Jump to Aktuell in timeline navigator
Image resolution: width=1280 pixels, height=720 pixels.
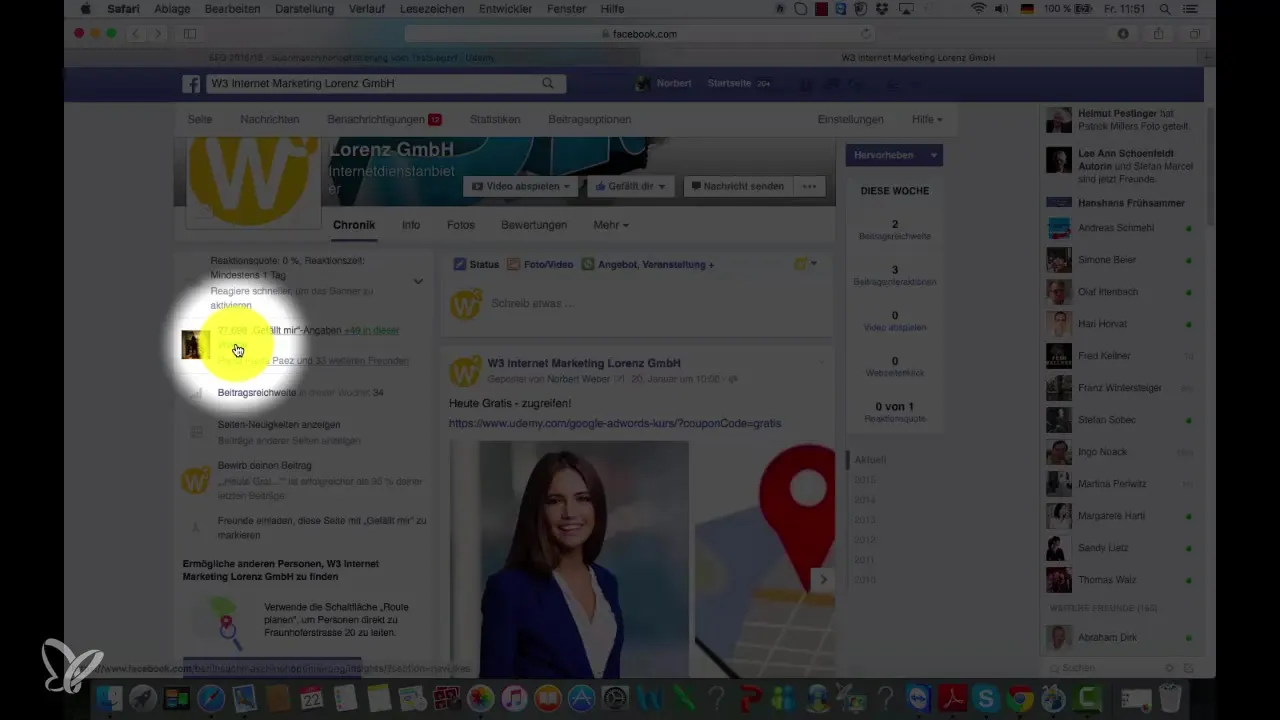(870, 460)
